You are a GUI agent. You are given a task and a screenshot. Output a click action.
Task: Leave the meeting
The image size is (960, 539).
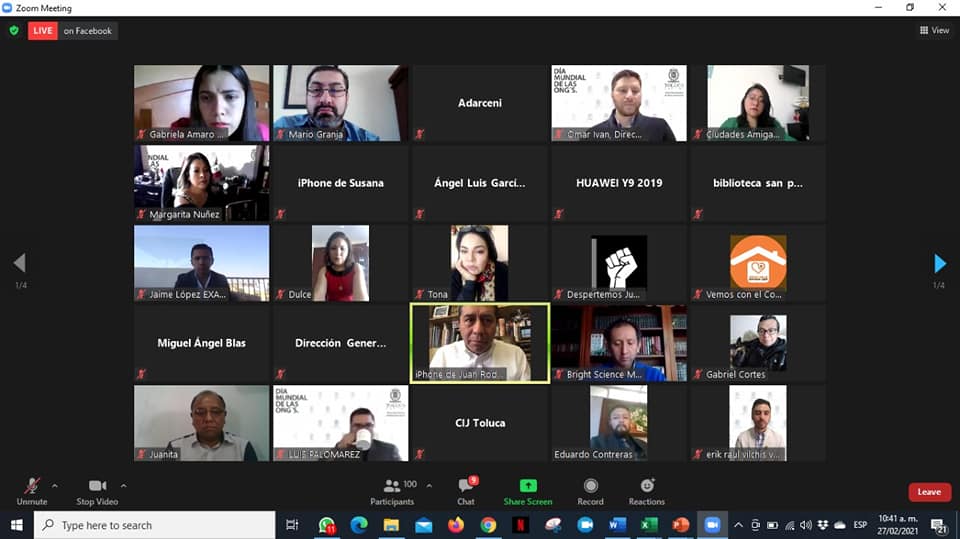pyautogui.click(x=929, y=492)
